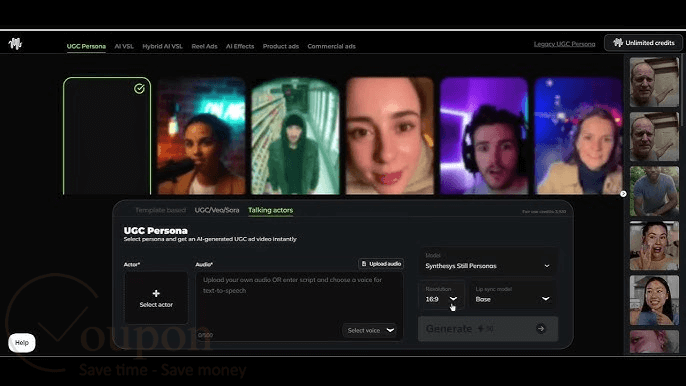Follow the Legacy UGC Persona link
Image resolution: width=686 pixels, height=386 pixels.
[564, 44]
